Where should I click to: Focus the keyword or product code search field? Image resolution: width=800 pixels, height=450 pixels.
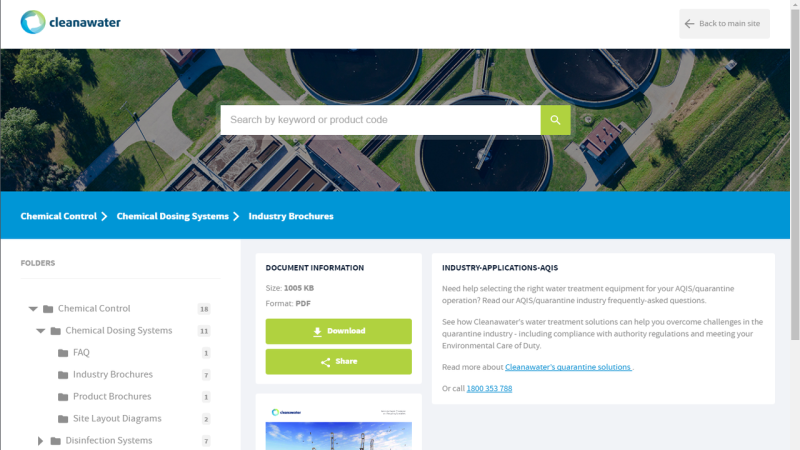click(x=380, y=120)
